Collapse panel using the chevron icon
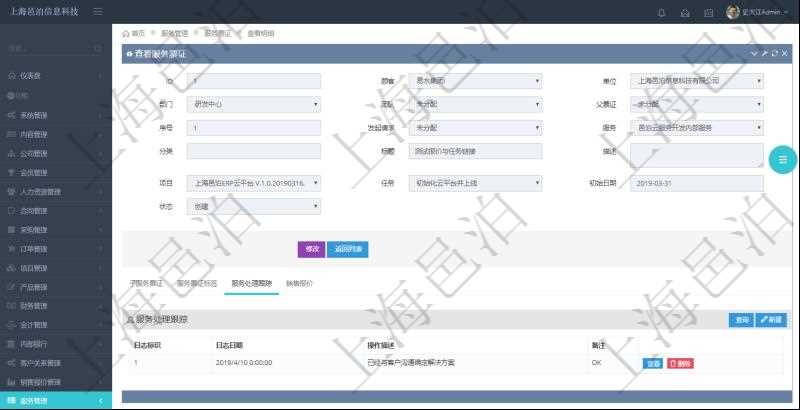The height and width of the screenshot is (410, 800). pos(754,53)
